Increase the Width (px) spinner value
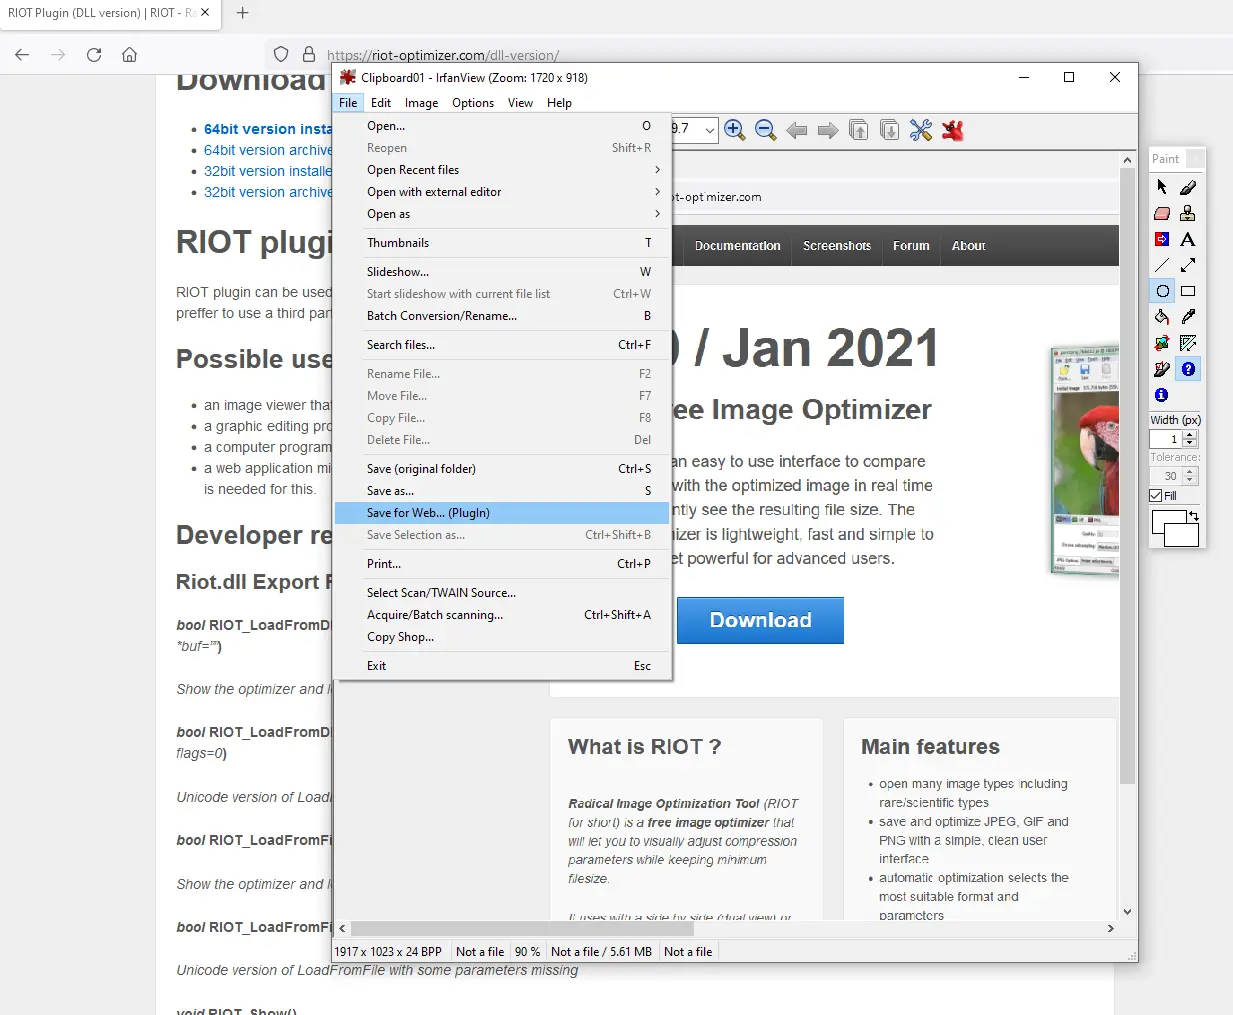The image size is (1233, 1015). 1190,435
